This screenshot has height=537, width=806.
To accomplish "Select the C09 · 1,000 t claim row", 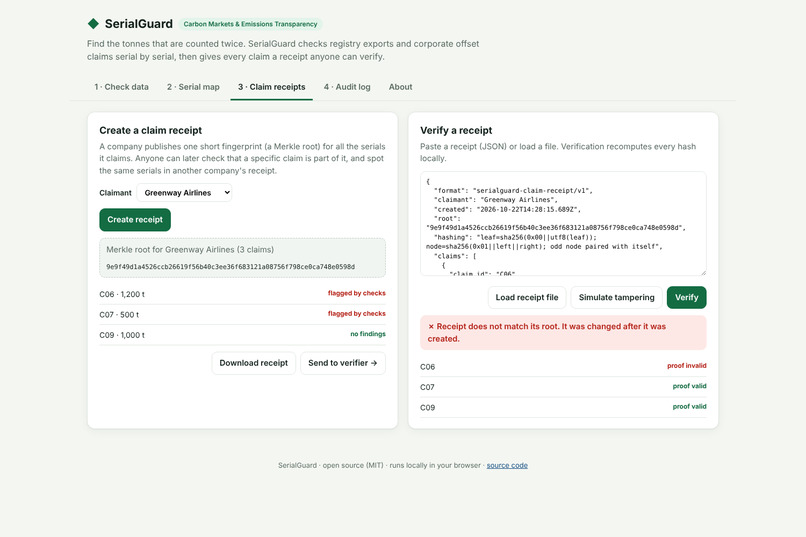I will [x=242, y=335].
